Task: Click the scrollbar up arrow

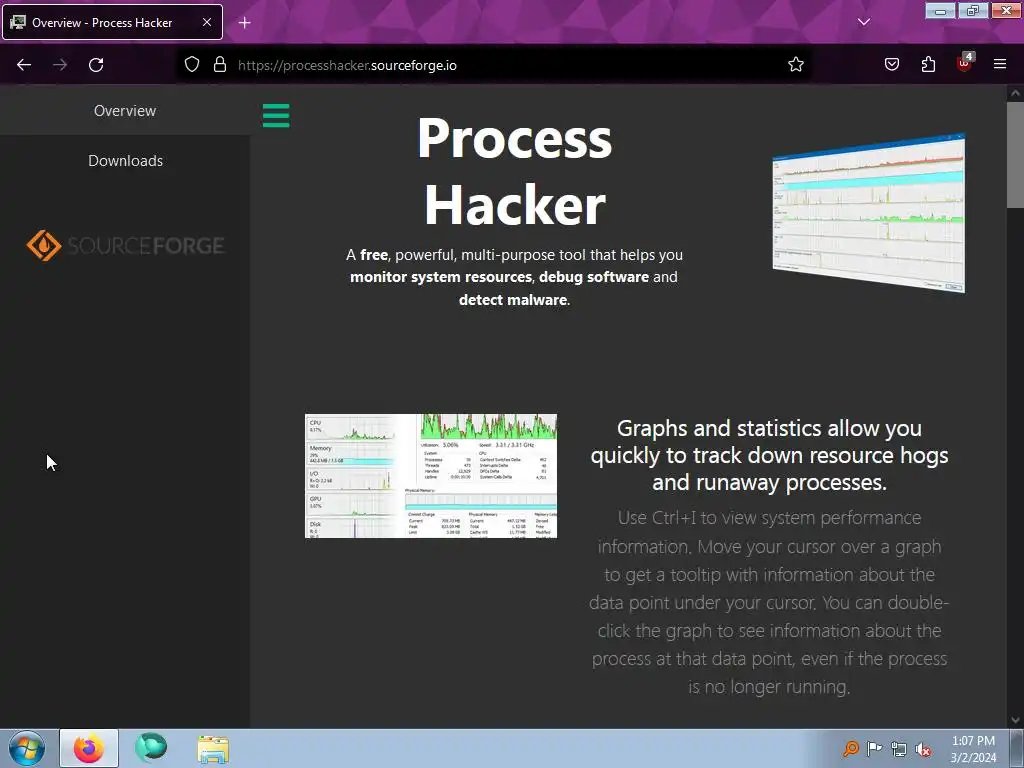Action: pos(1015,93)
